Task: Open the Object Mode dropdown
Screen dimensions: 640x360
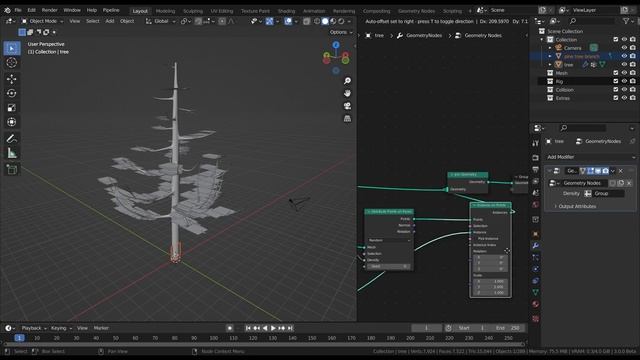Action: point(42,21)
